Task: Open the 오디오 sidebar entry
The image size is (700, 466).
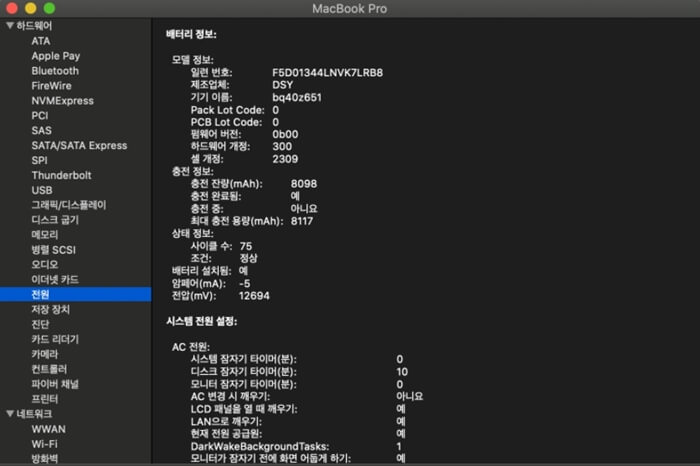Action: point(45,265)
